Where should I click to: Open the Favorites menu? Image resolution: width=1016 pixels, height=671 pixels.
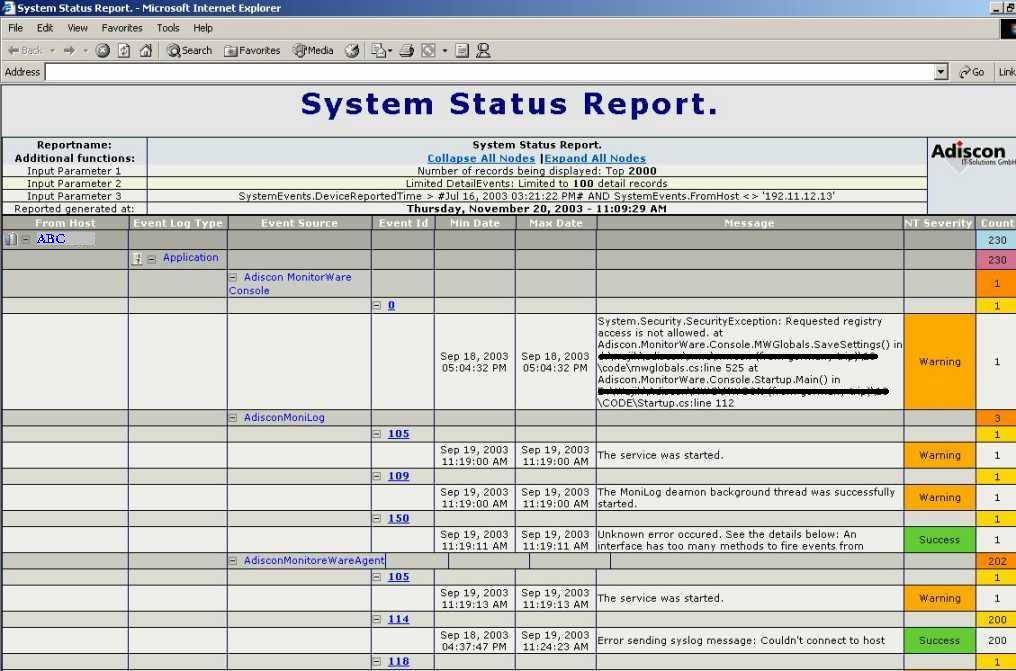click(122, 28)
